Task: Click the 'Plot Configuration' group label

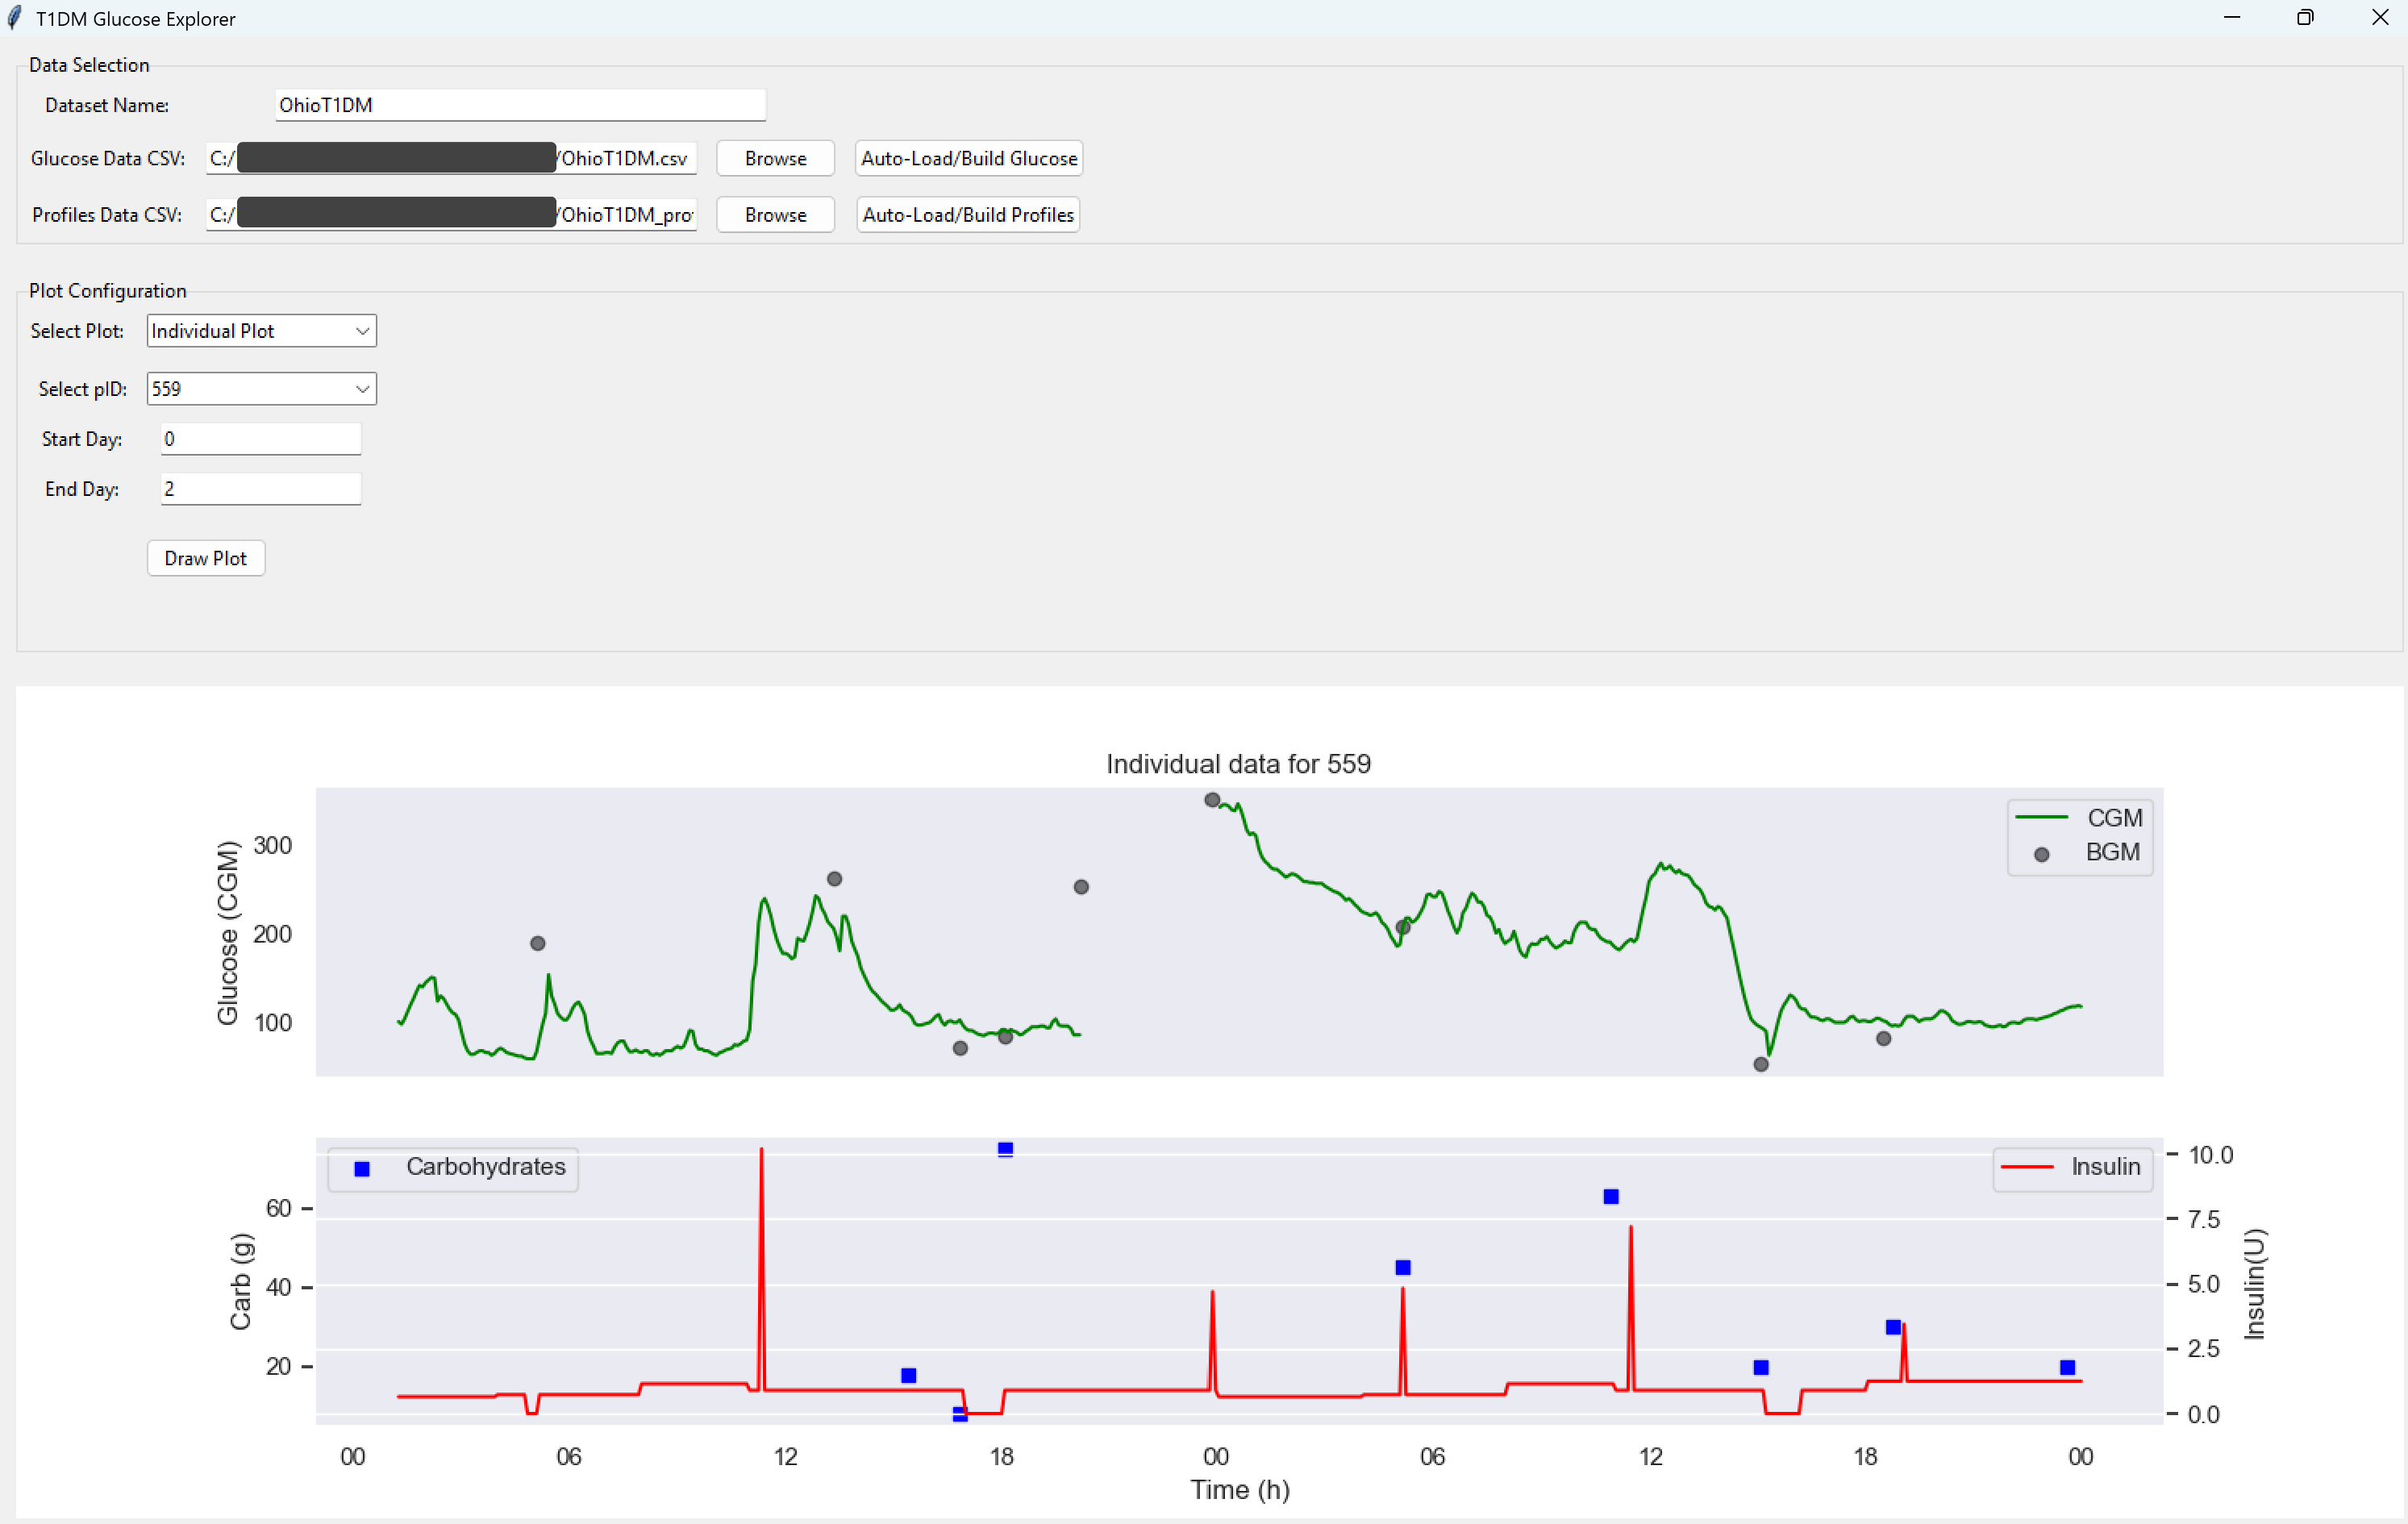Action: 108,291
